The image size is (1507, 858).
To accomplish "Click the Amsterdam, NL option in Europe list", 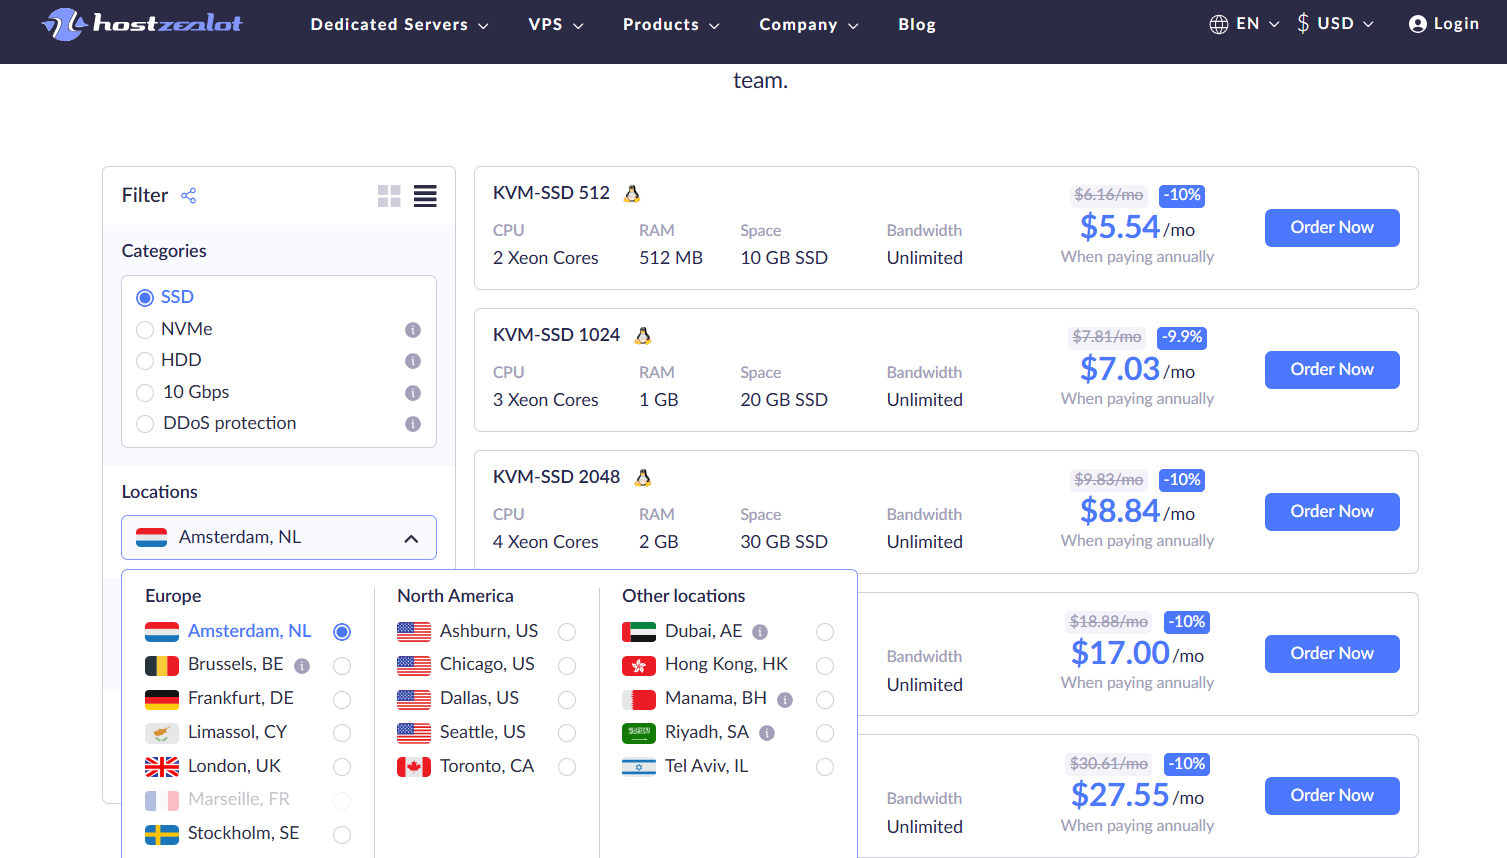I will 248,632.
